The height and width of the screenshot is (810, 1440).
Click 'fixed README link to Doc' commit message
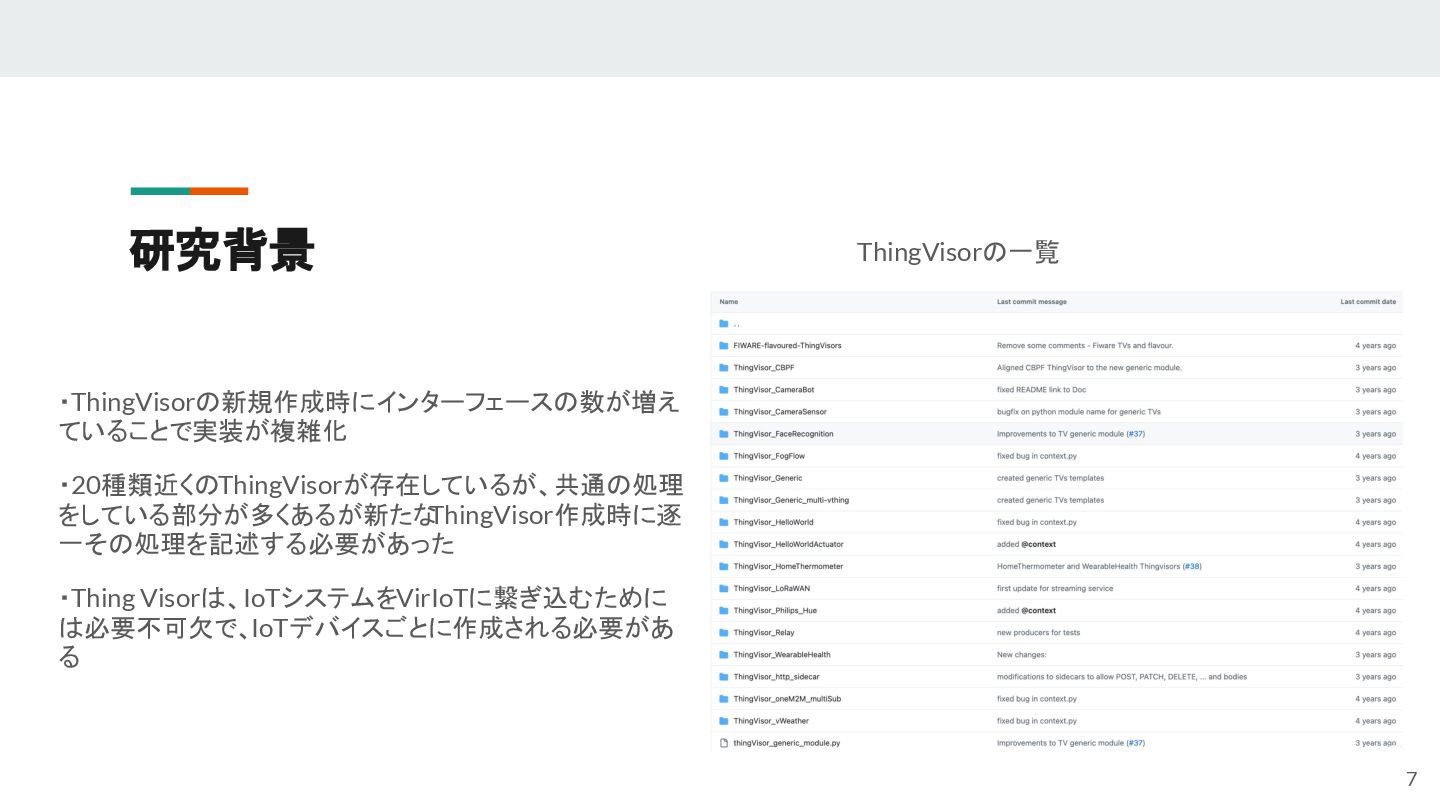(1041, 389)
